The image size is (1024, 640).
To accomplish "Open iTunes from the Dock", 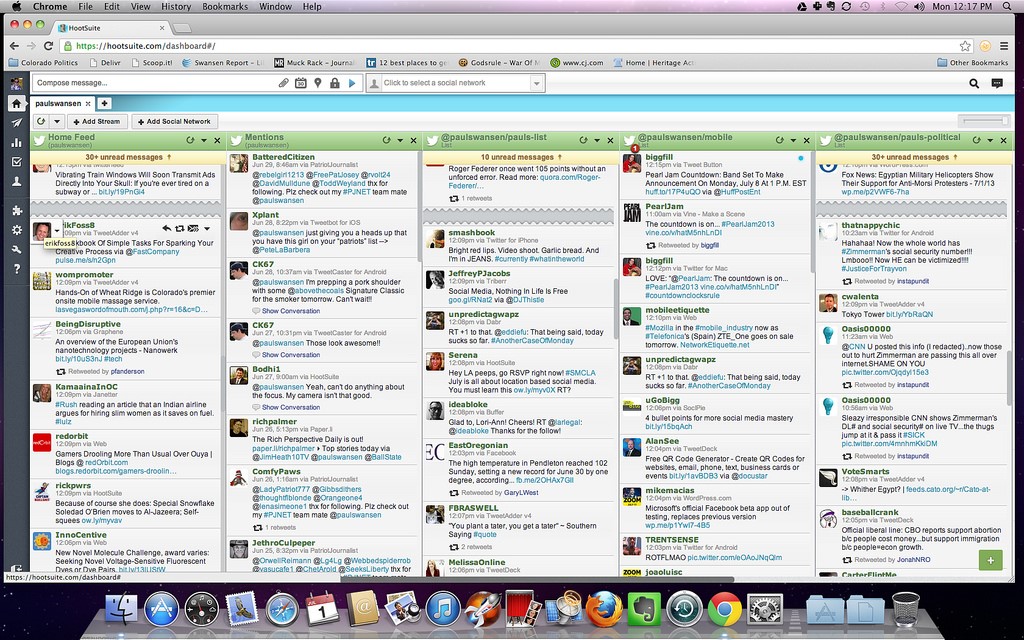I will point(443,609).
